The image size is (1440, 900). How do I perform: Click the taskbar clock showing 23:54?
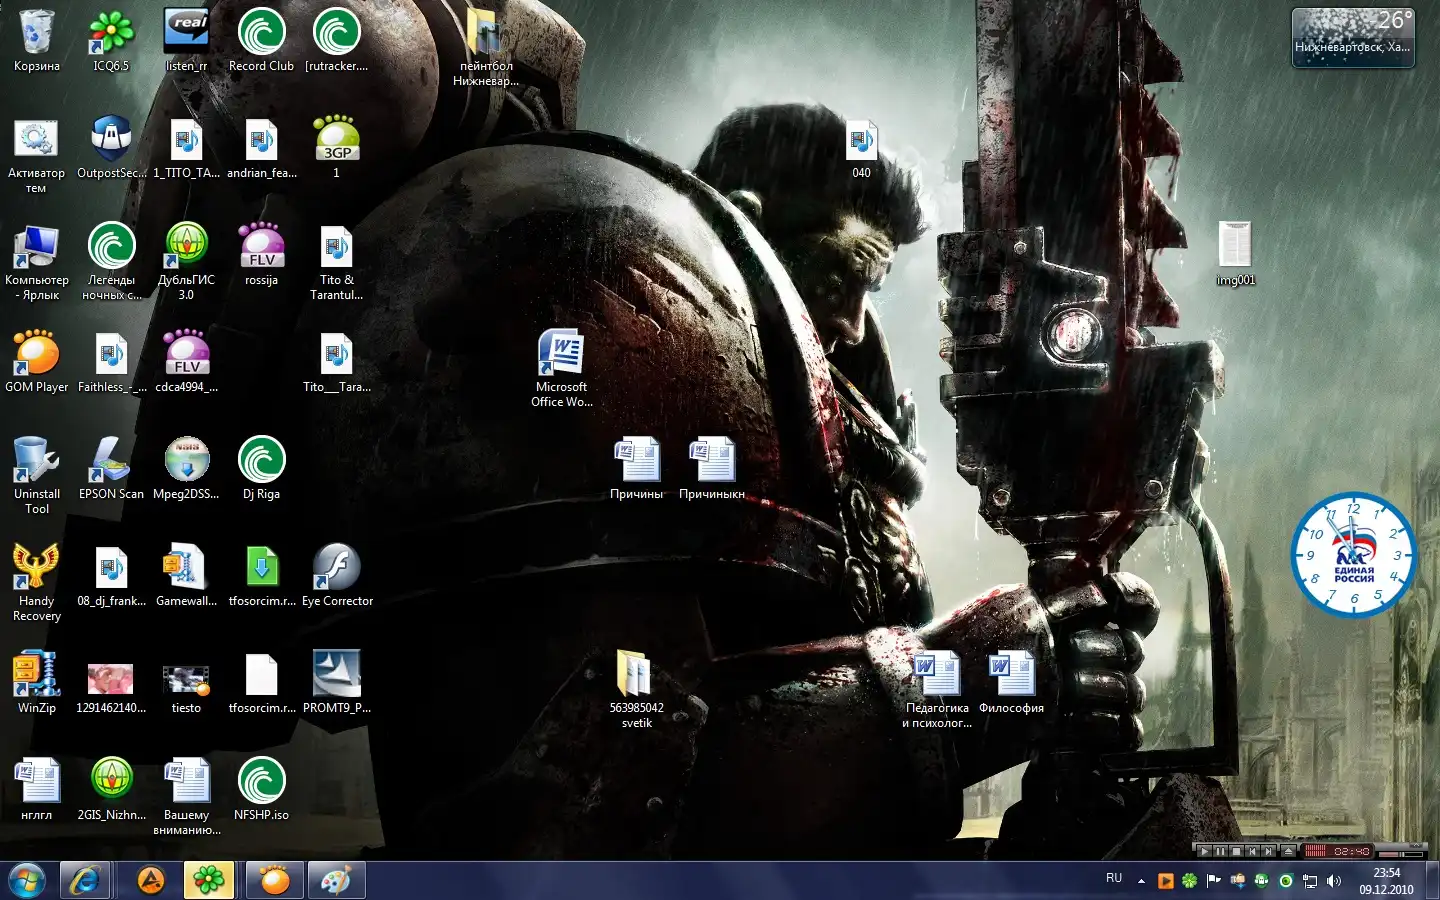(1386, 881)
